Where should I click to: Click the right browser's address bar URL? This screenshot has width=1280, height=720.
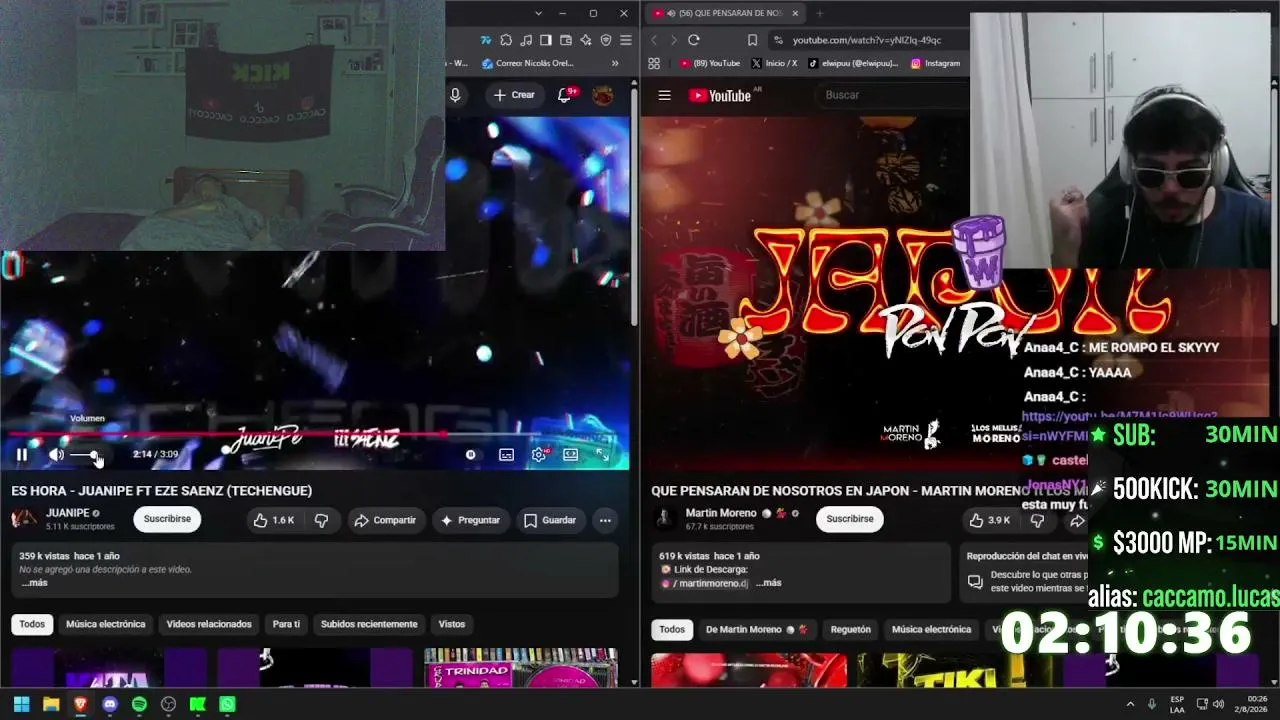tap(866, 40)
